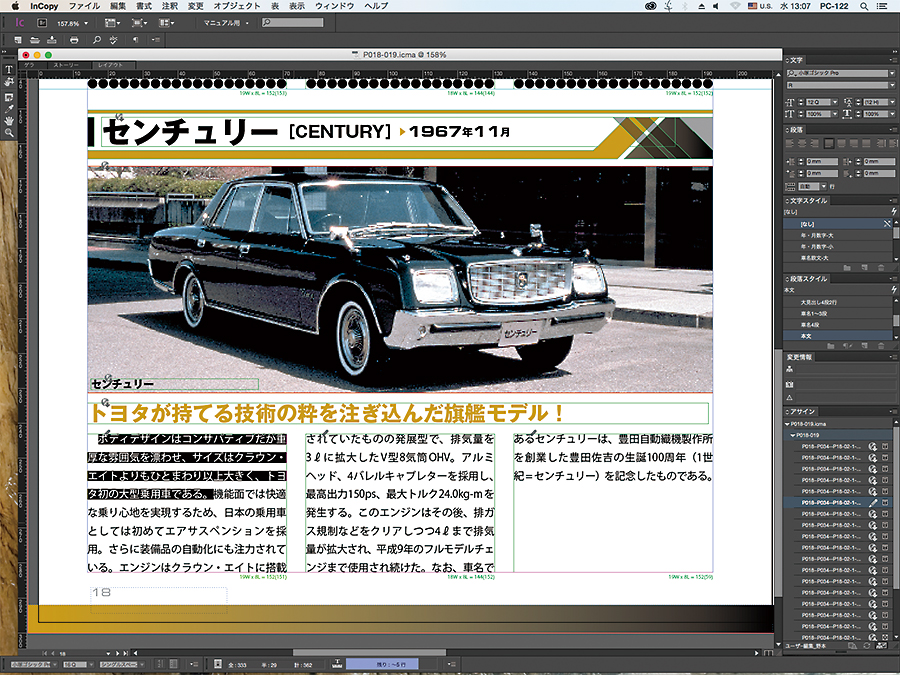Screen dimensions: 900x675
Task: Click the spell check icon in toolbar
Action: coord(113,40)
